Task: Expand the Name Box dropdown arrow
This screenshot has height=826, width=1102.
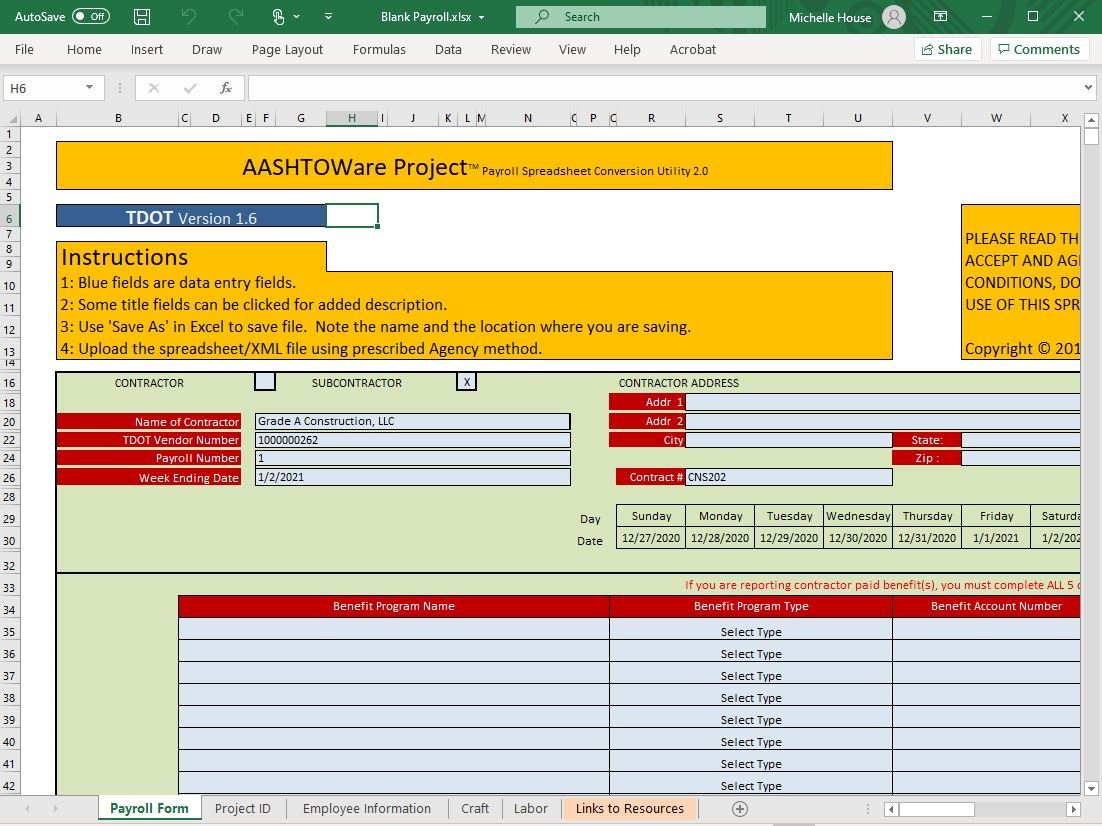Action: click(x=89, y=88)
